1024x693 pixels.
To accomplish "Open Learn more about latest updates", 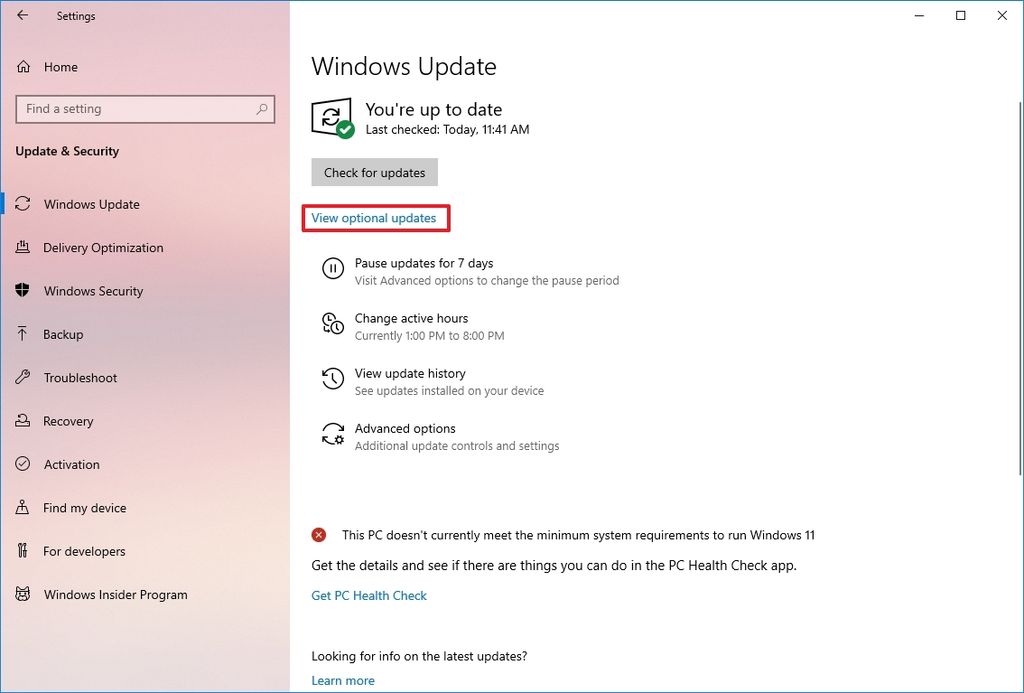I will 343,680.
